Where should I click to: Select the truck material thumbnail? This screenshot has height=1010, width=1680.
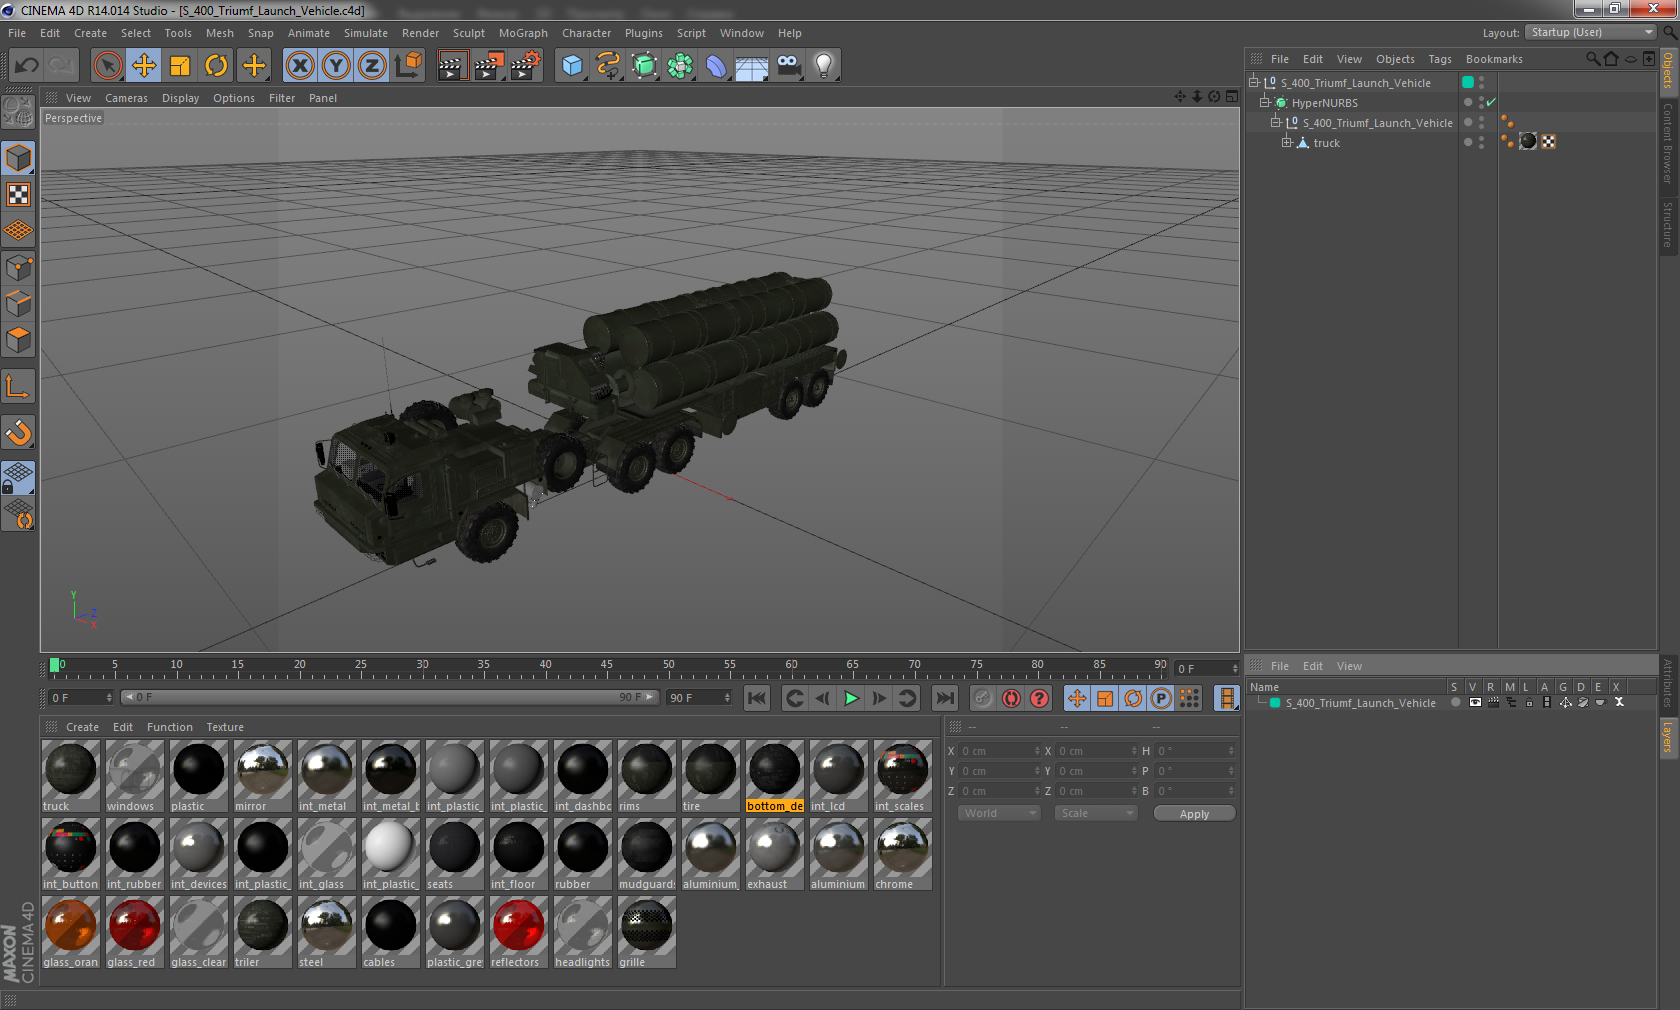coord(70,776)
